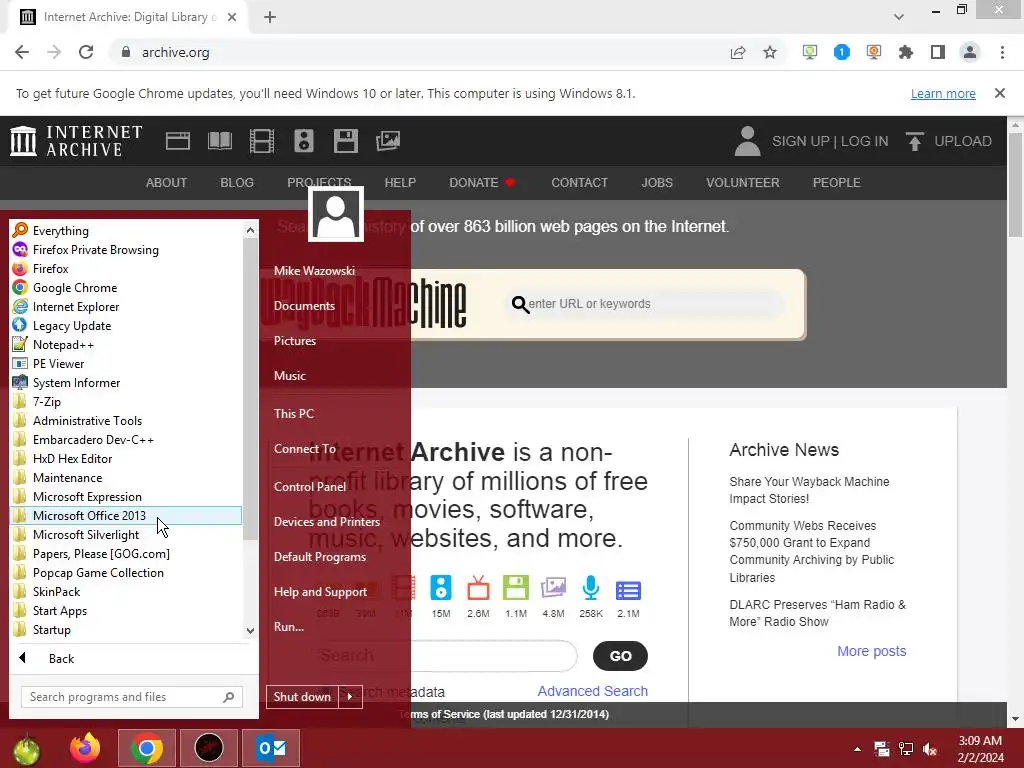The image size is (1024, 768).
Task: Click Learn more about Chrome updates
Action: pos(943,93)
